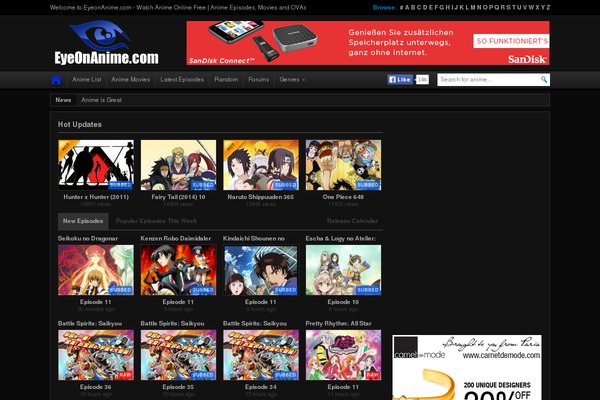Open Seikoku no Dragonar episode thumbnail
This screenshot has width=600, height=400.
coord(96,270)
